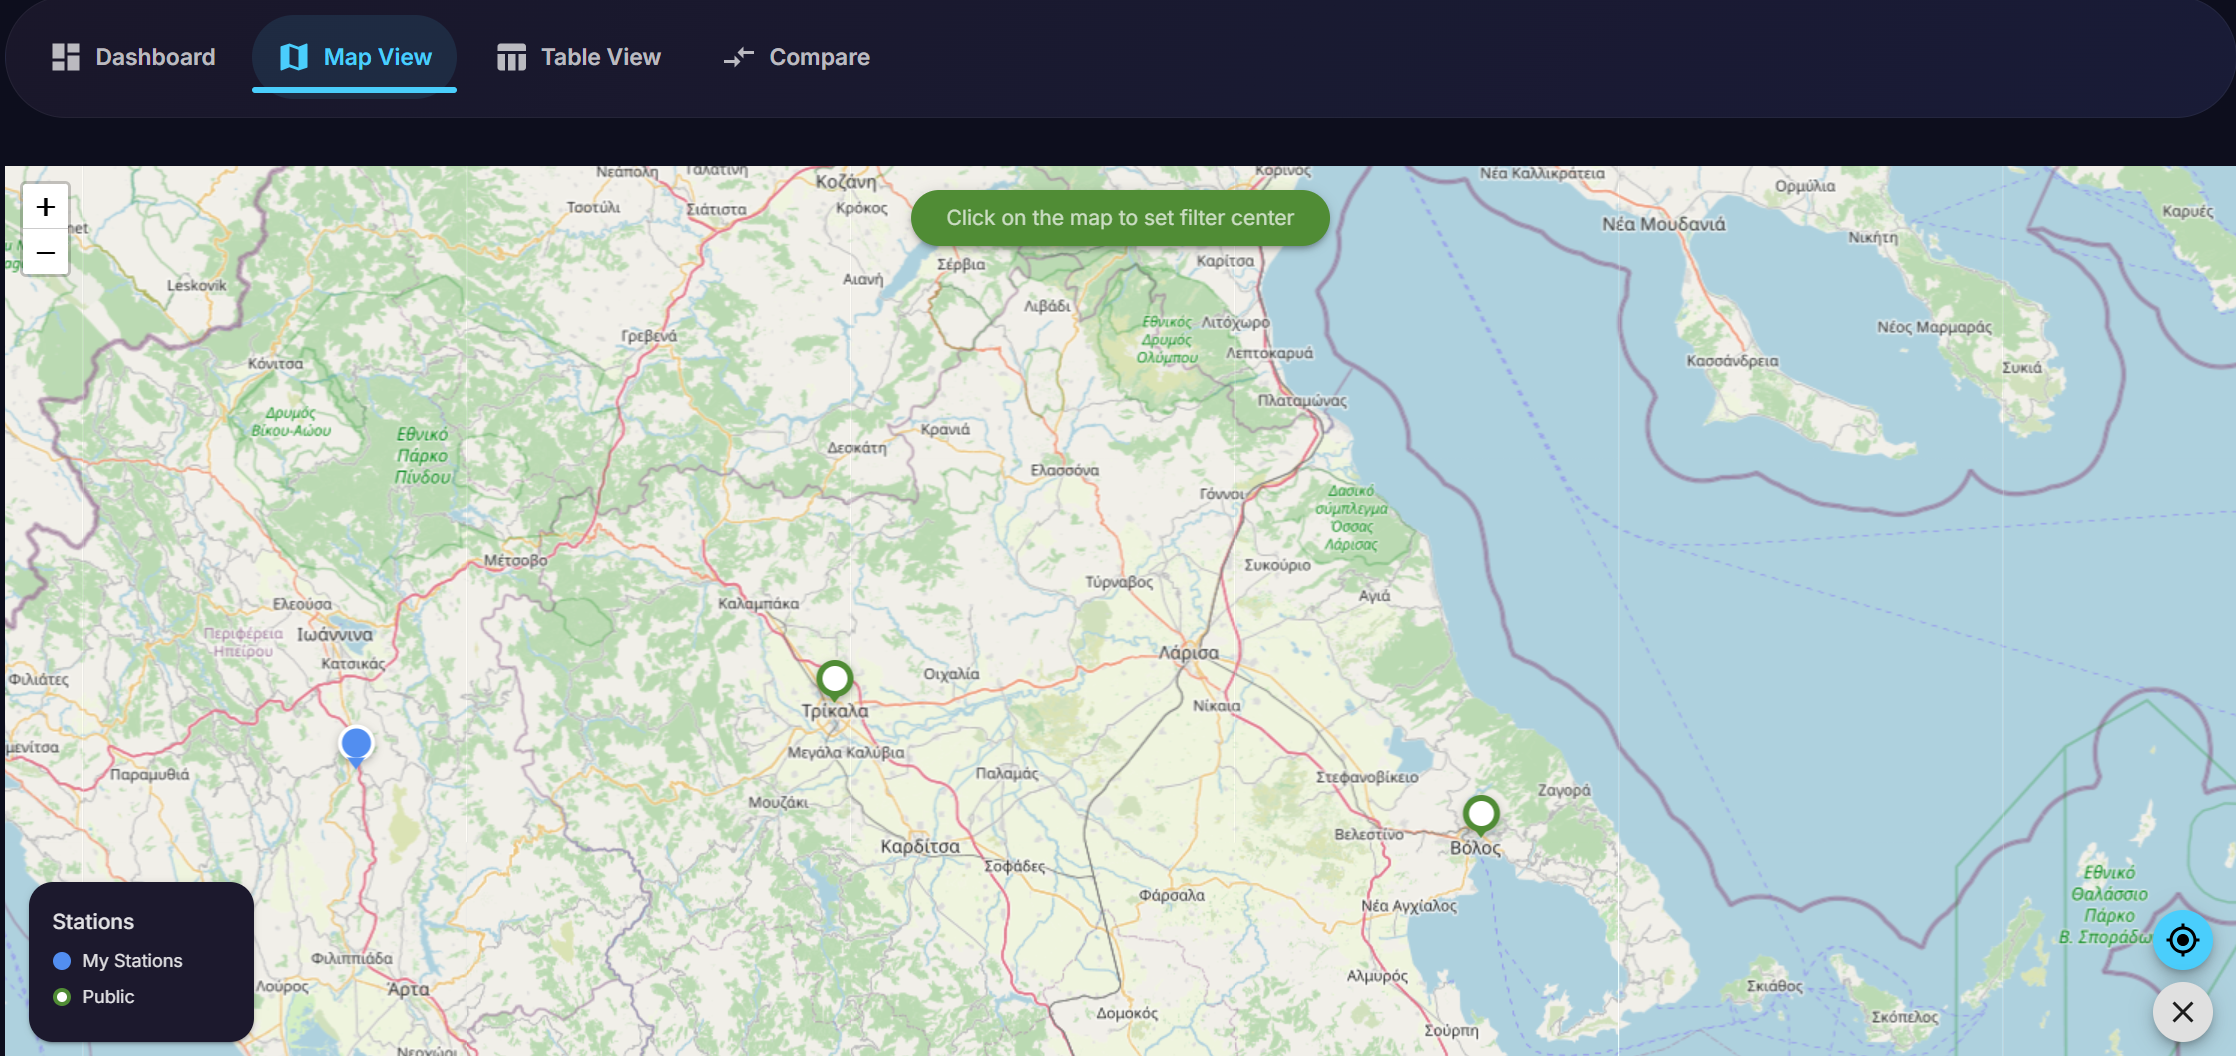Click the green station marker near Trikala
This screenshot has height=1056, width=2236.
point(834,678)
